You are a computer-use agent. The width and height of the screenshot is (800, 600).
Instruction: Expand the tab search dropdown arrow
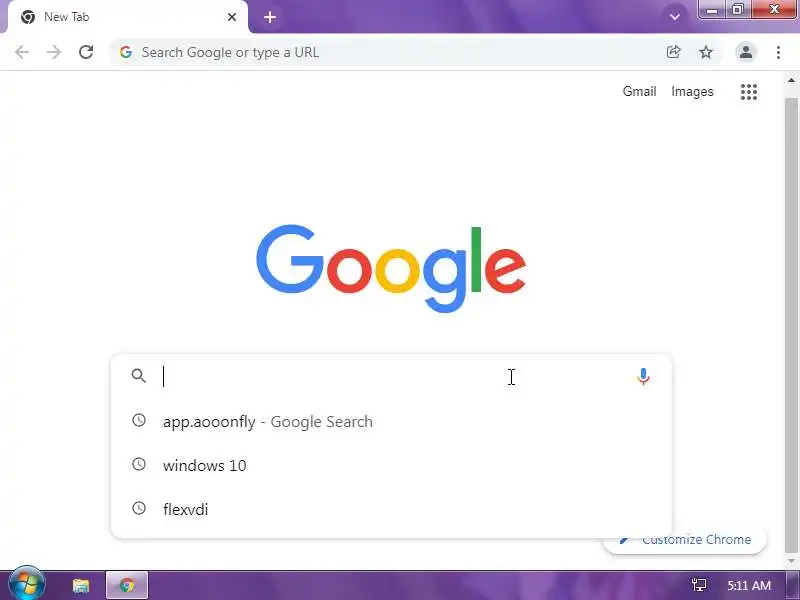[674, 17]
